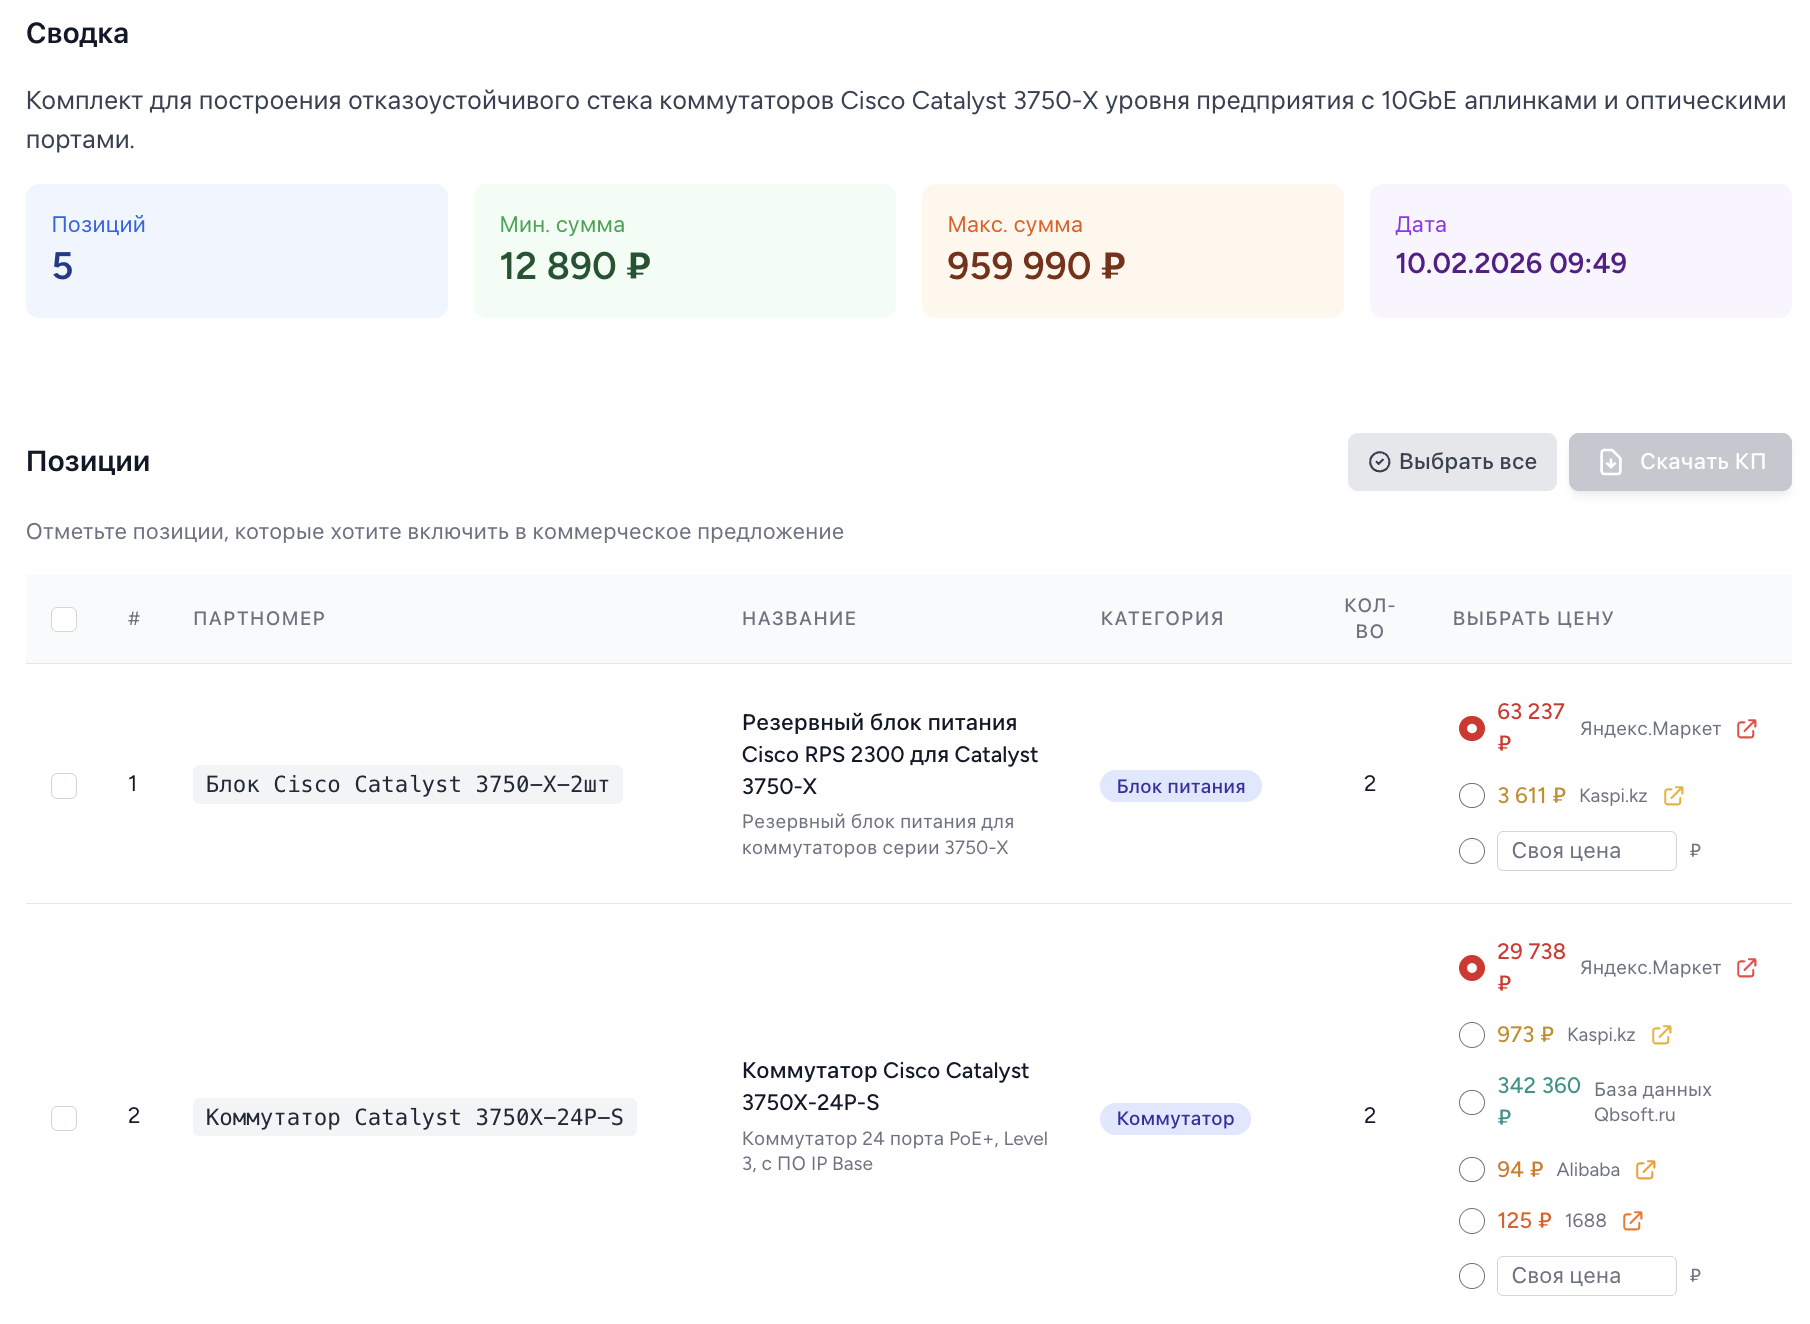Screen dimensions: 1810x1324
Task: Open Яндекс.Маркет external link for 29 738 ₽
Action: (1746, 968)
